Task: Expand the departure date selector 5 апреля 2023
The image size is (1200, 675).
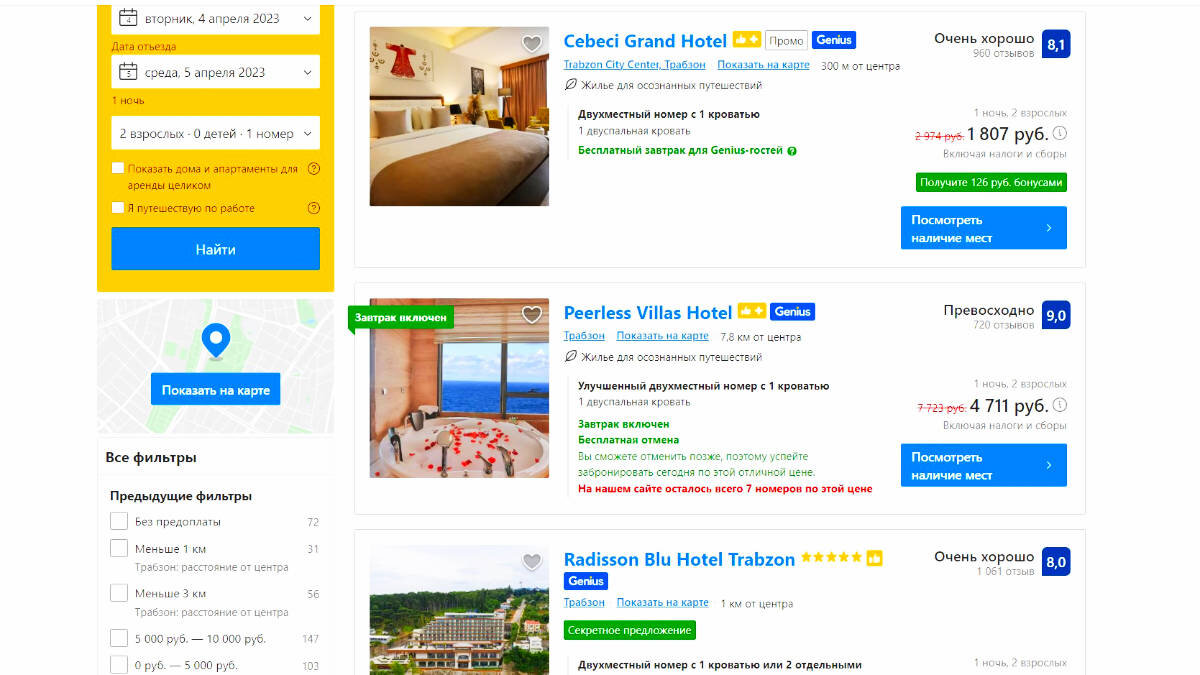Action: tap(215, 72)
